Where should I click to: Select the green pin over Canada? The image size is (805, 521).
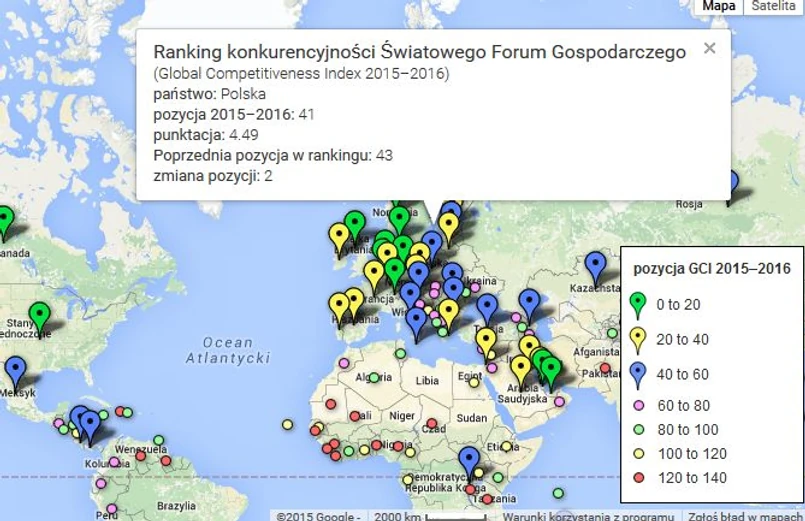pyautogui.click(x=5, y=222)
